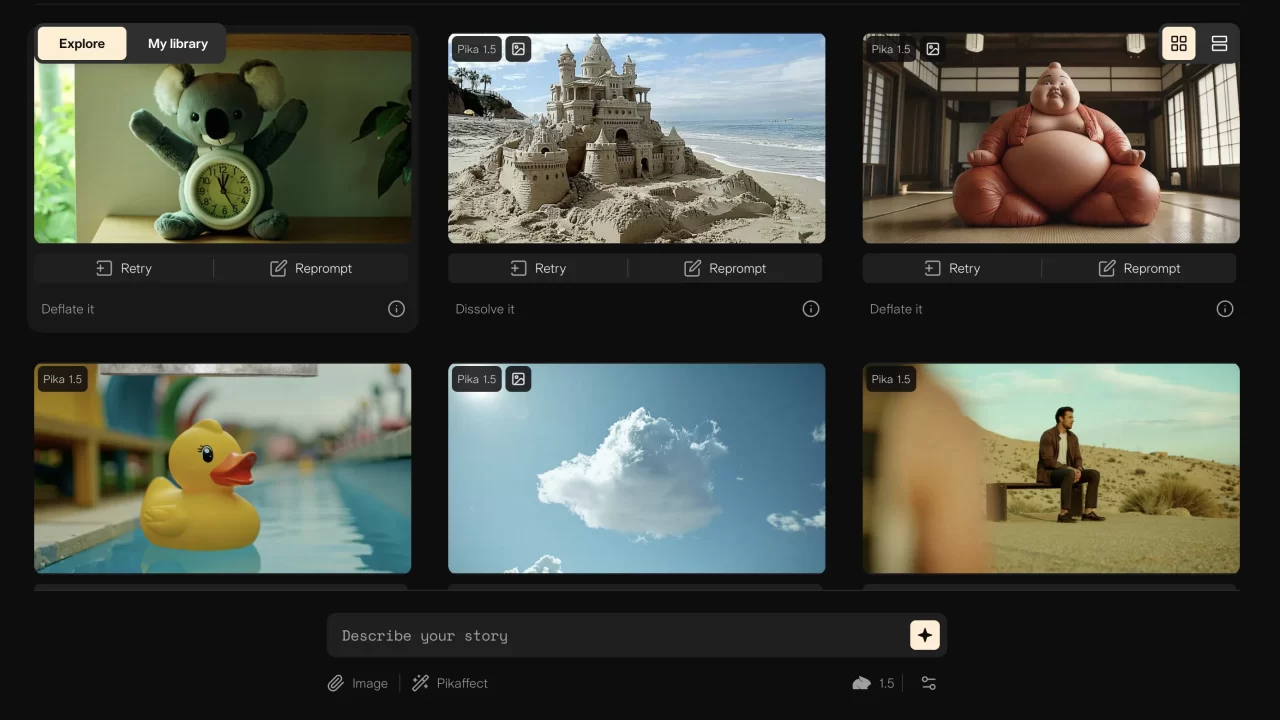Show info for sumo Deflate it prompt
Screen dimensions: 1280x720
click(x=1224, y=309)
